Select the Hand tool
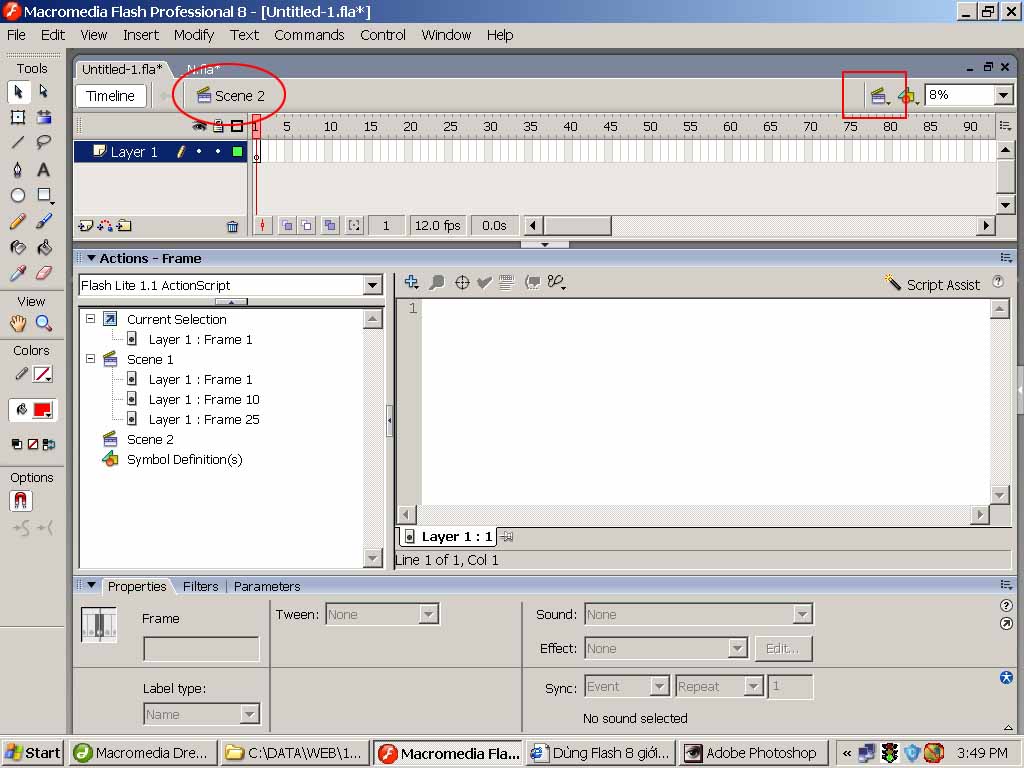Image resolution: width=1024 pixels, height=768 pixels. (x=18, y=323)
